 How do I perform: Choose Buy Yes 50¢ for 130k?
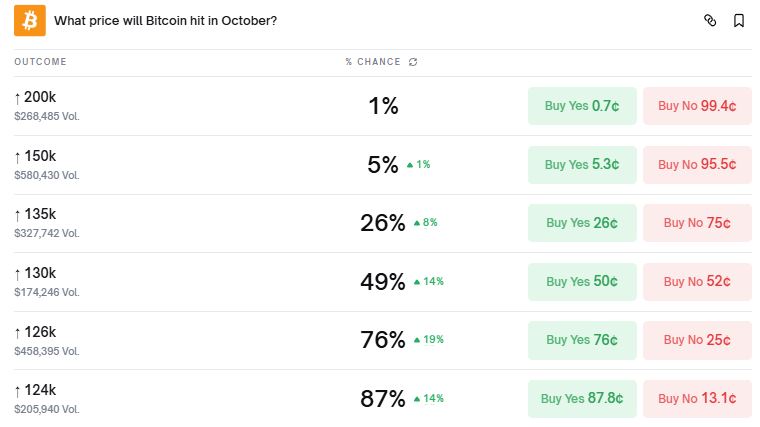582,282
